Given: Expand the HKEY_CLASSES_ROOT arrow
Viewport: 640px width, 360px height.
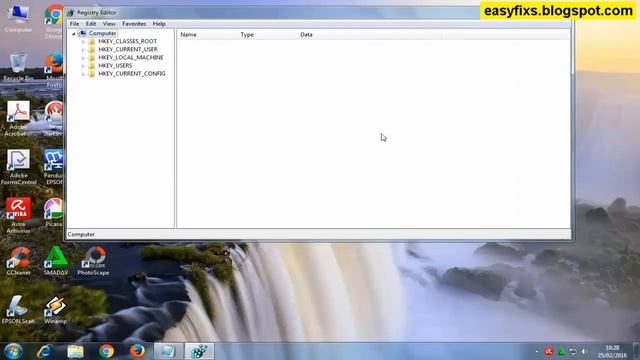Looking at the screenshot, I should (x=84, y=42).
